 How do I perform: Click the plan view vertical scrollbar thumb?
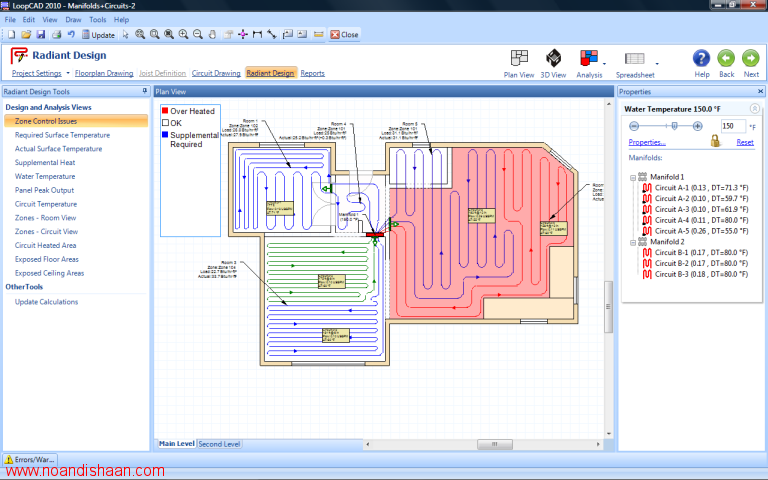click(x=608, y=307)
